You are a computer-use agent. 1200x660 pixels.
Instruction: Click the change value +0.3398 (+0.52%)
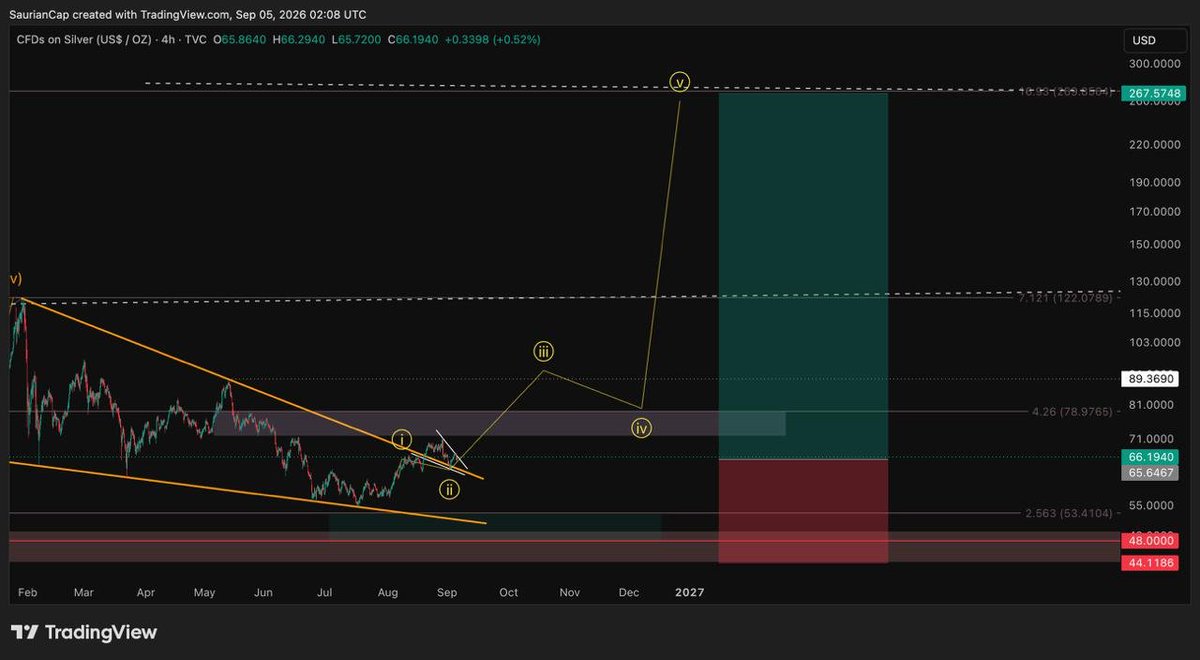click(x=493, y=40)
